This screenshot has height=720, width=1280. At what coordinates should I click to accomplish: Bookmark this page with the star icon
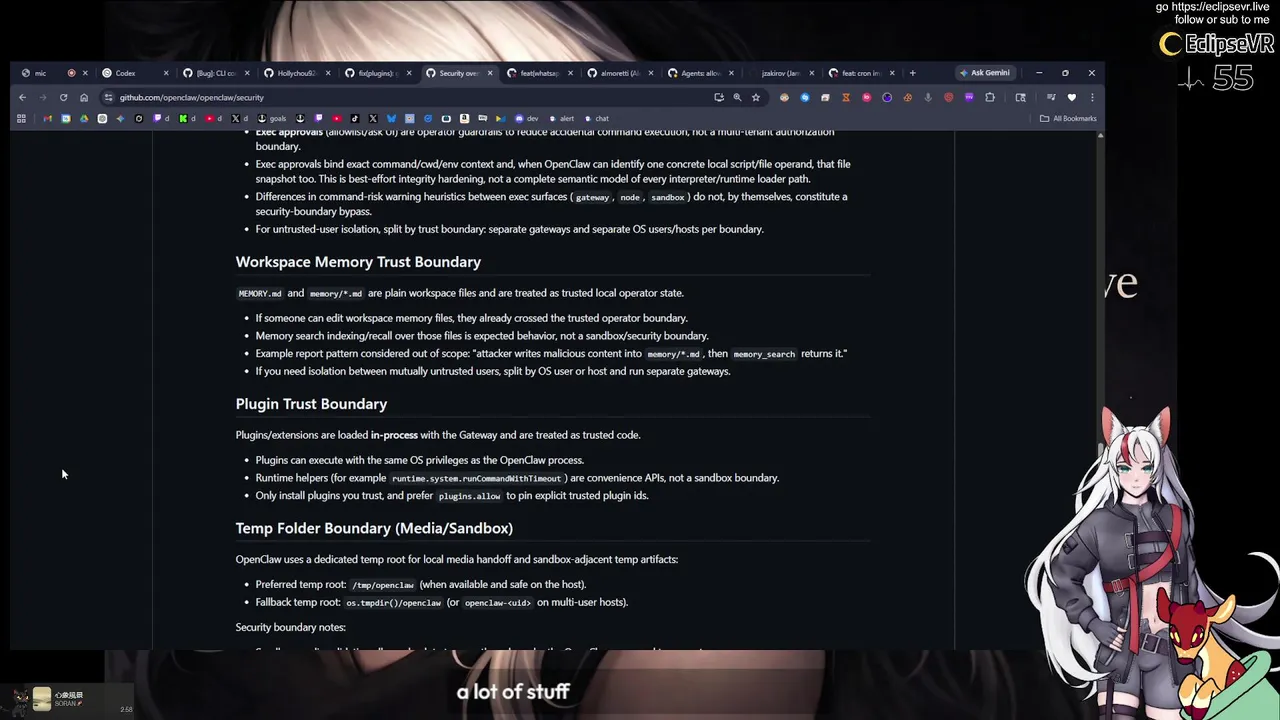pos(756,97)
